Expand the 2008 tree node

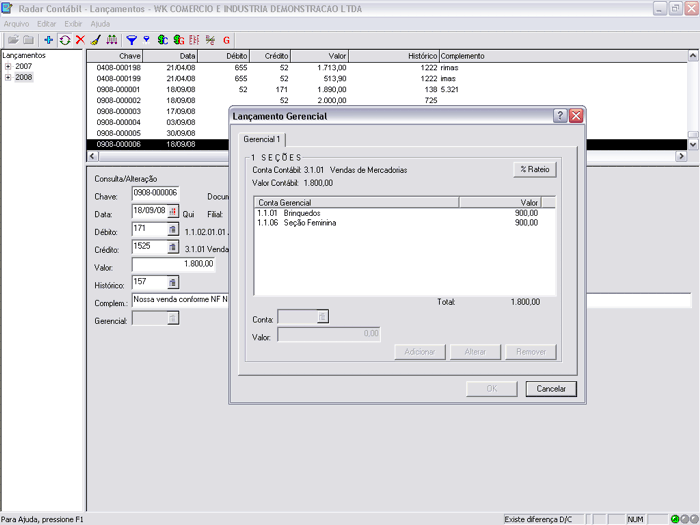point(8,77)
